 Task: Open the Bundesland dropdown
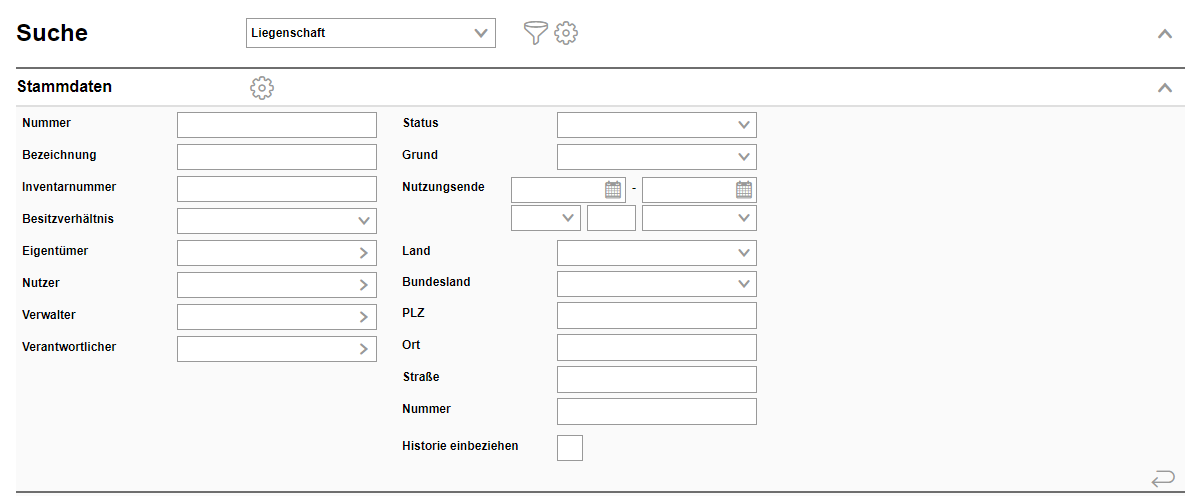656,284
